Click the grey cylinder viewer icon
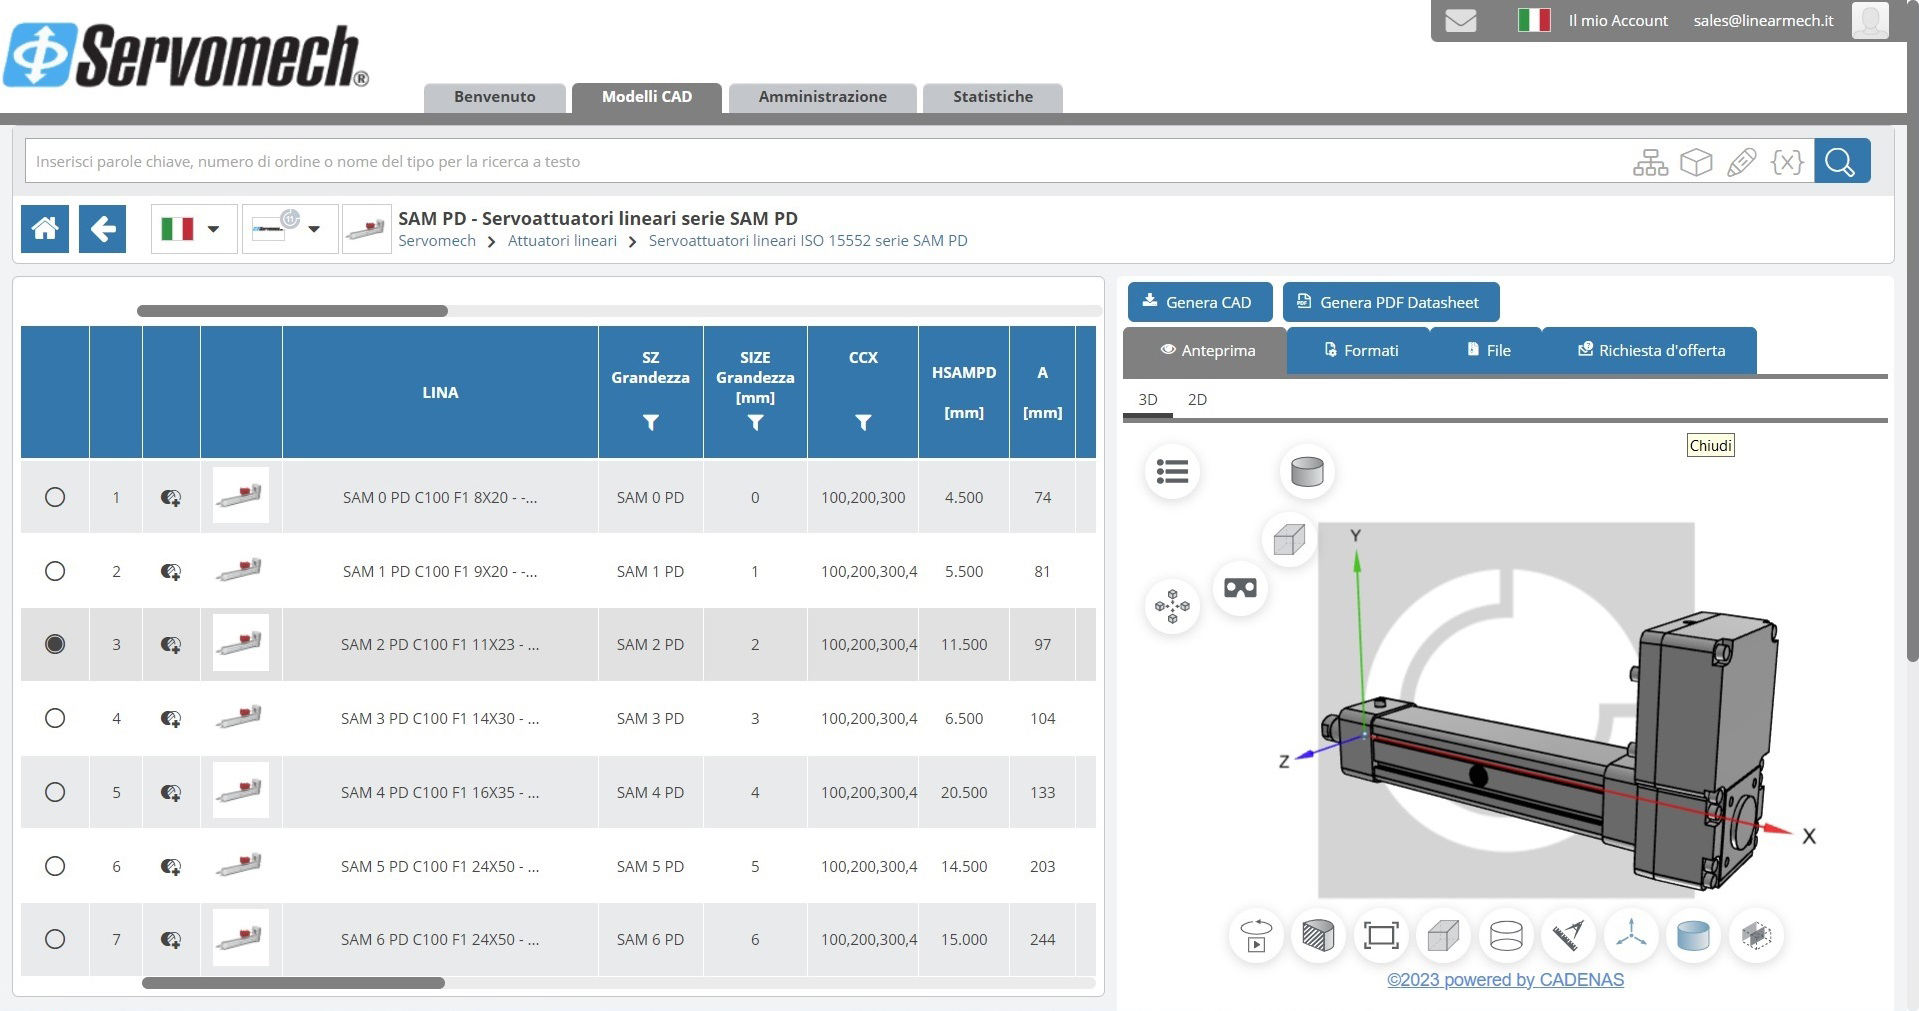The image size is (1919, 1011). click(1307, 472)
